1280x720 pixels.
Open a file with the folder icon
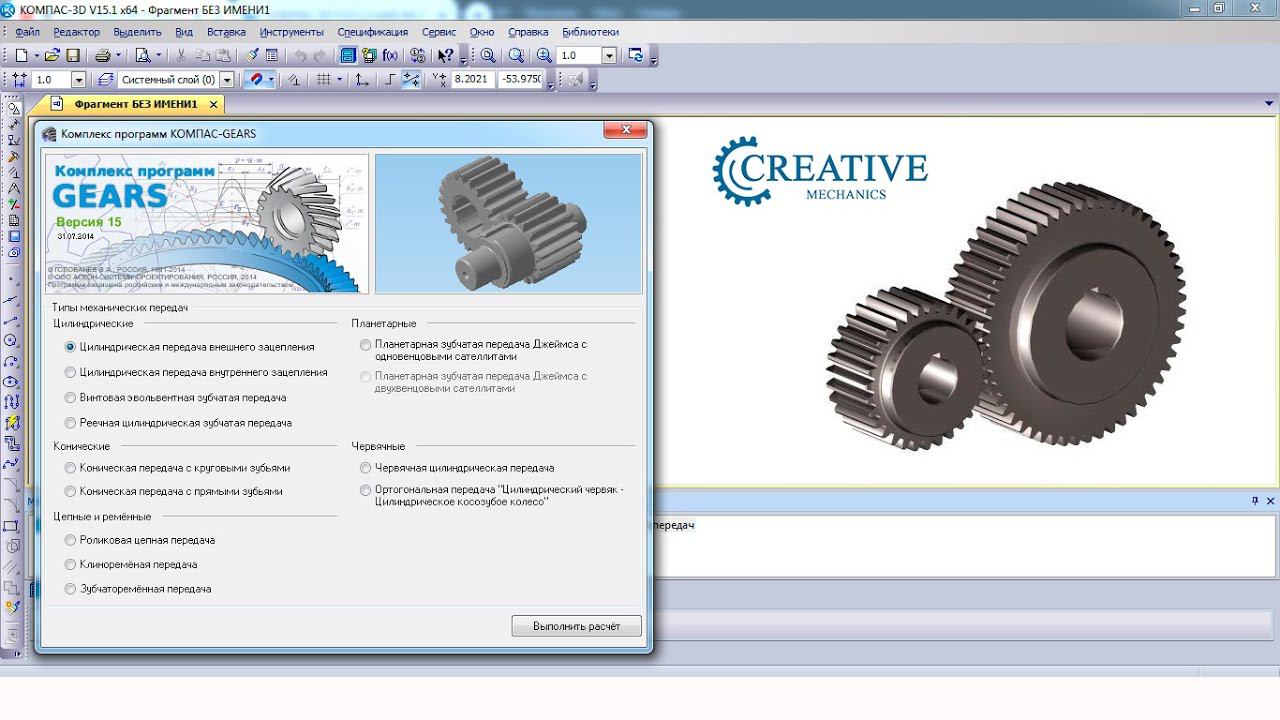click(x=53, y=56)
